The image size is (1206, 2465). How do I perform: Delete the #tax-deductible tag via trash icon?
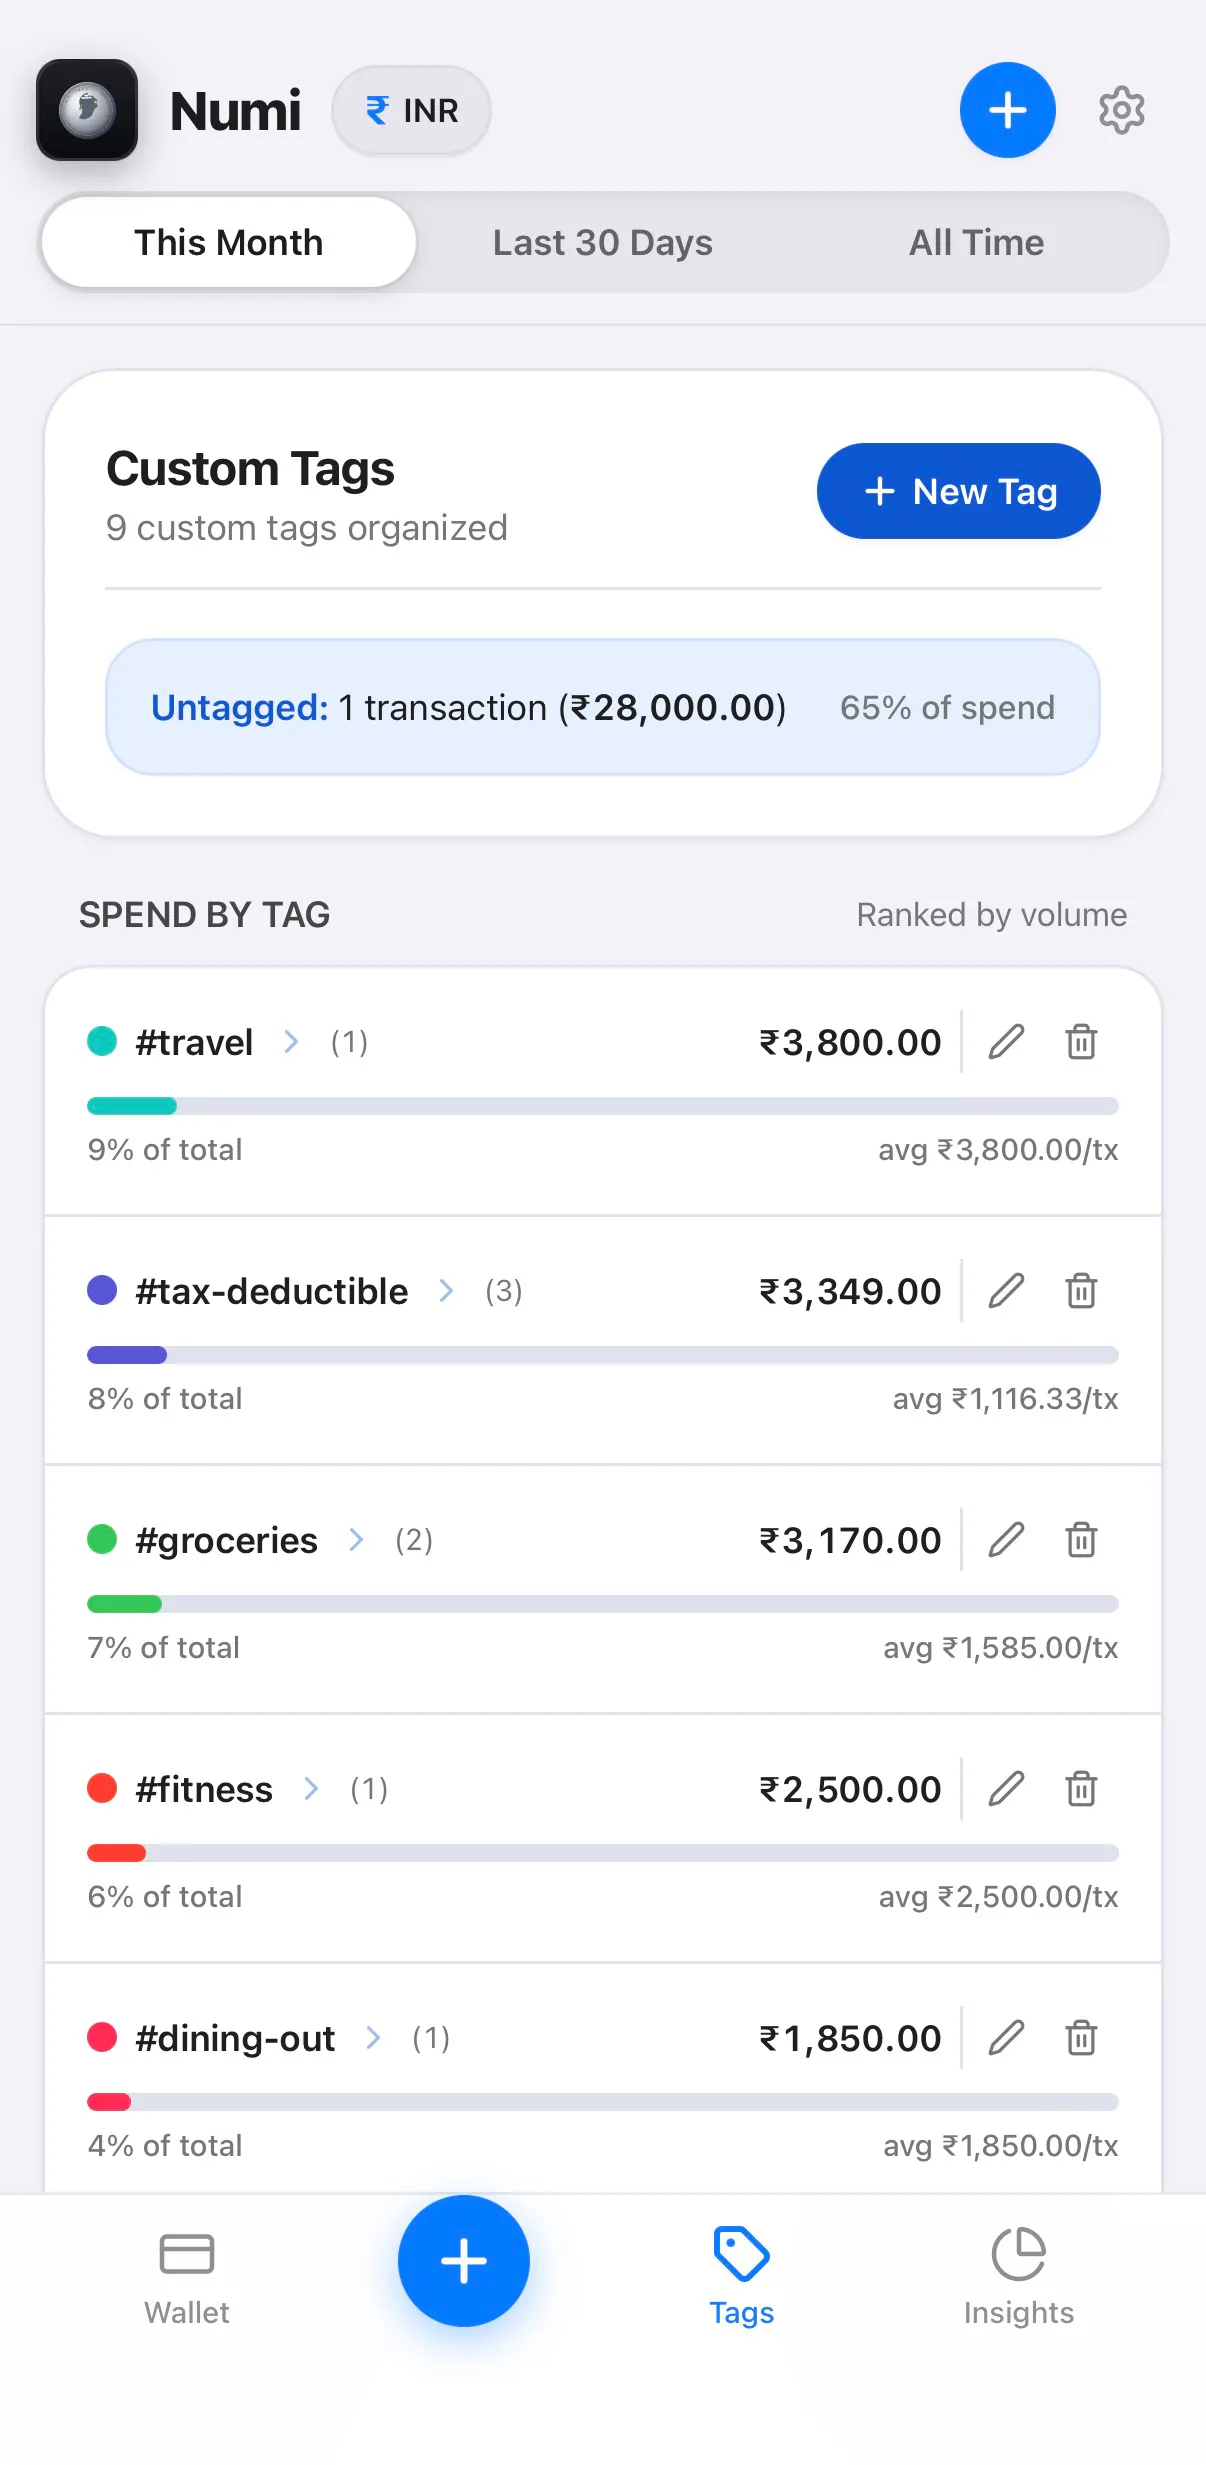pyautogui.click(x=1081, y=1291)
